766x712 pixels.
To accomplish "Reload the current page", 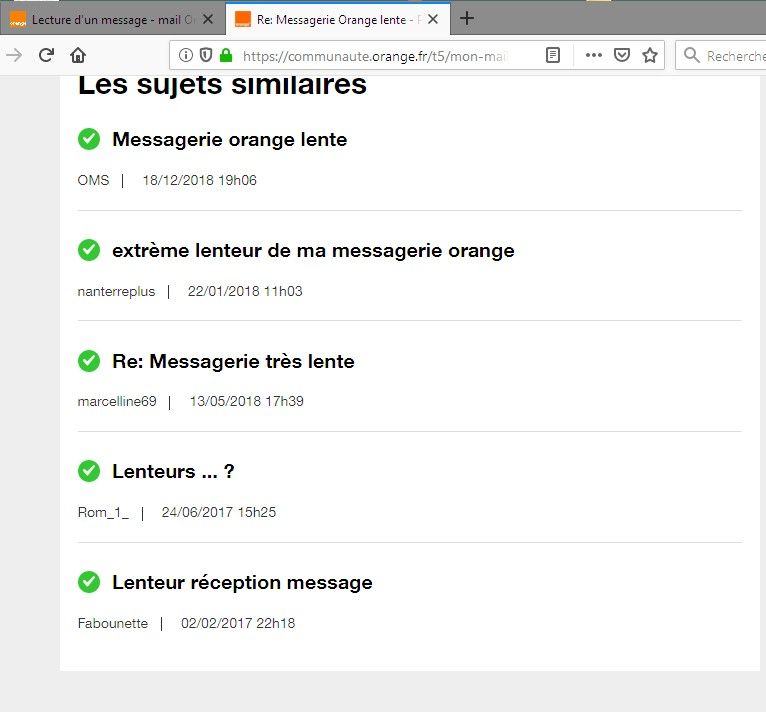I will [46, 55].
